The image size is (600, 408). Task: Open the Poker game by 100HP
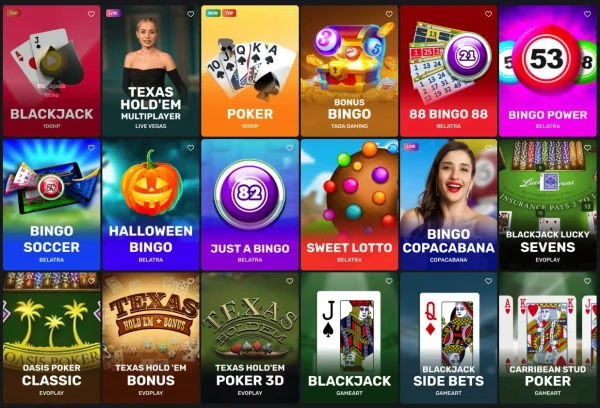click(x=250, y=71)
